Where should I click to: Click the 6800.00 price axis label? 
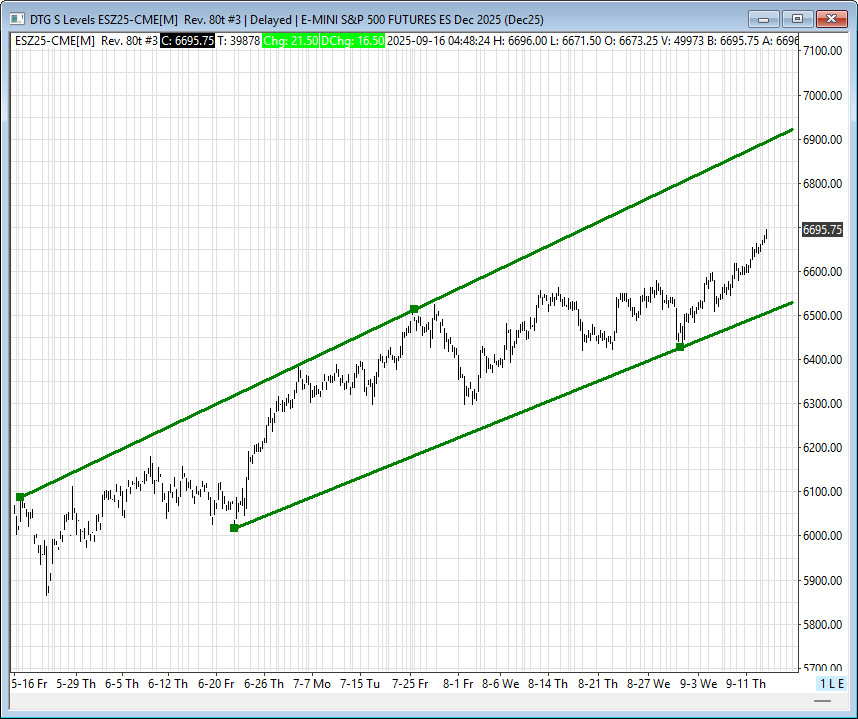(822, 183)
